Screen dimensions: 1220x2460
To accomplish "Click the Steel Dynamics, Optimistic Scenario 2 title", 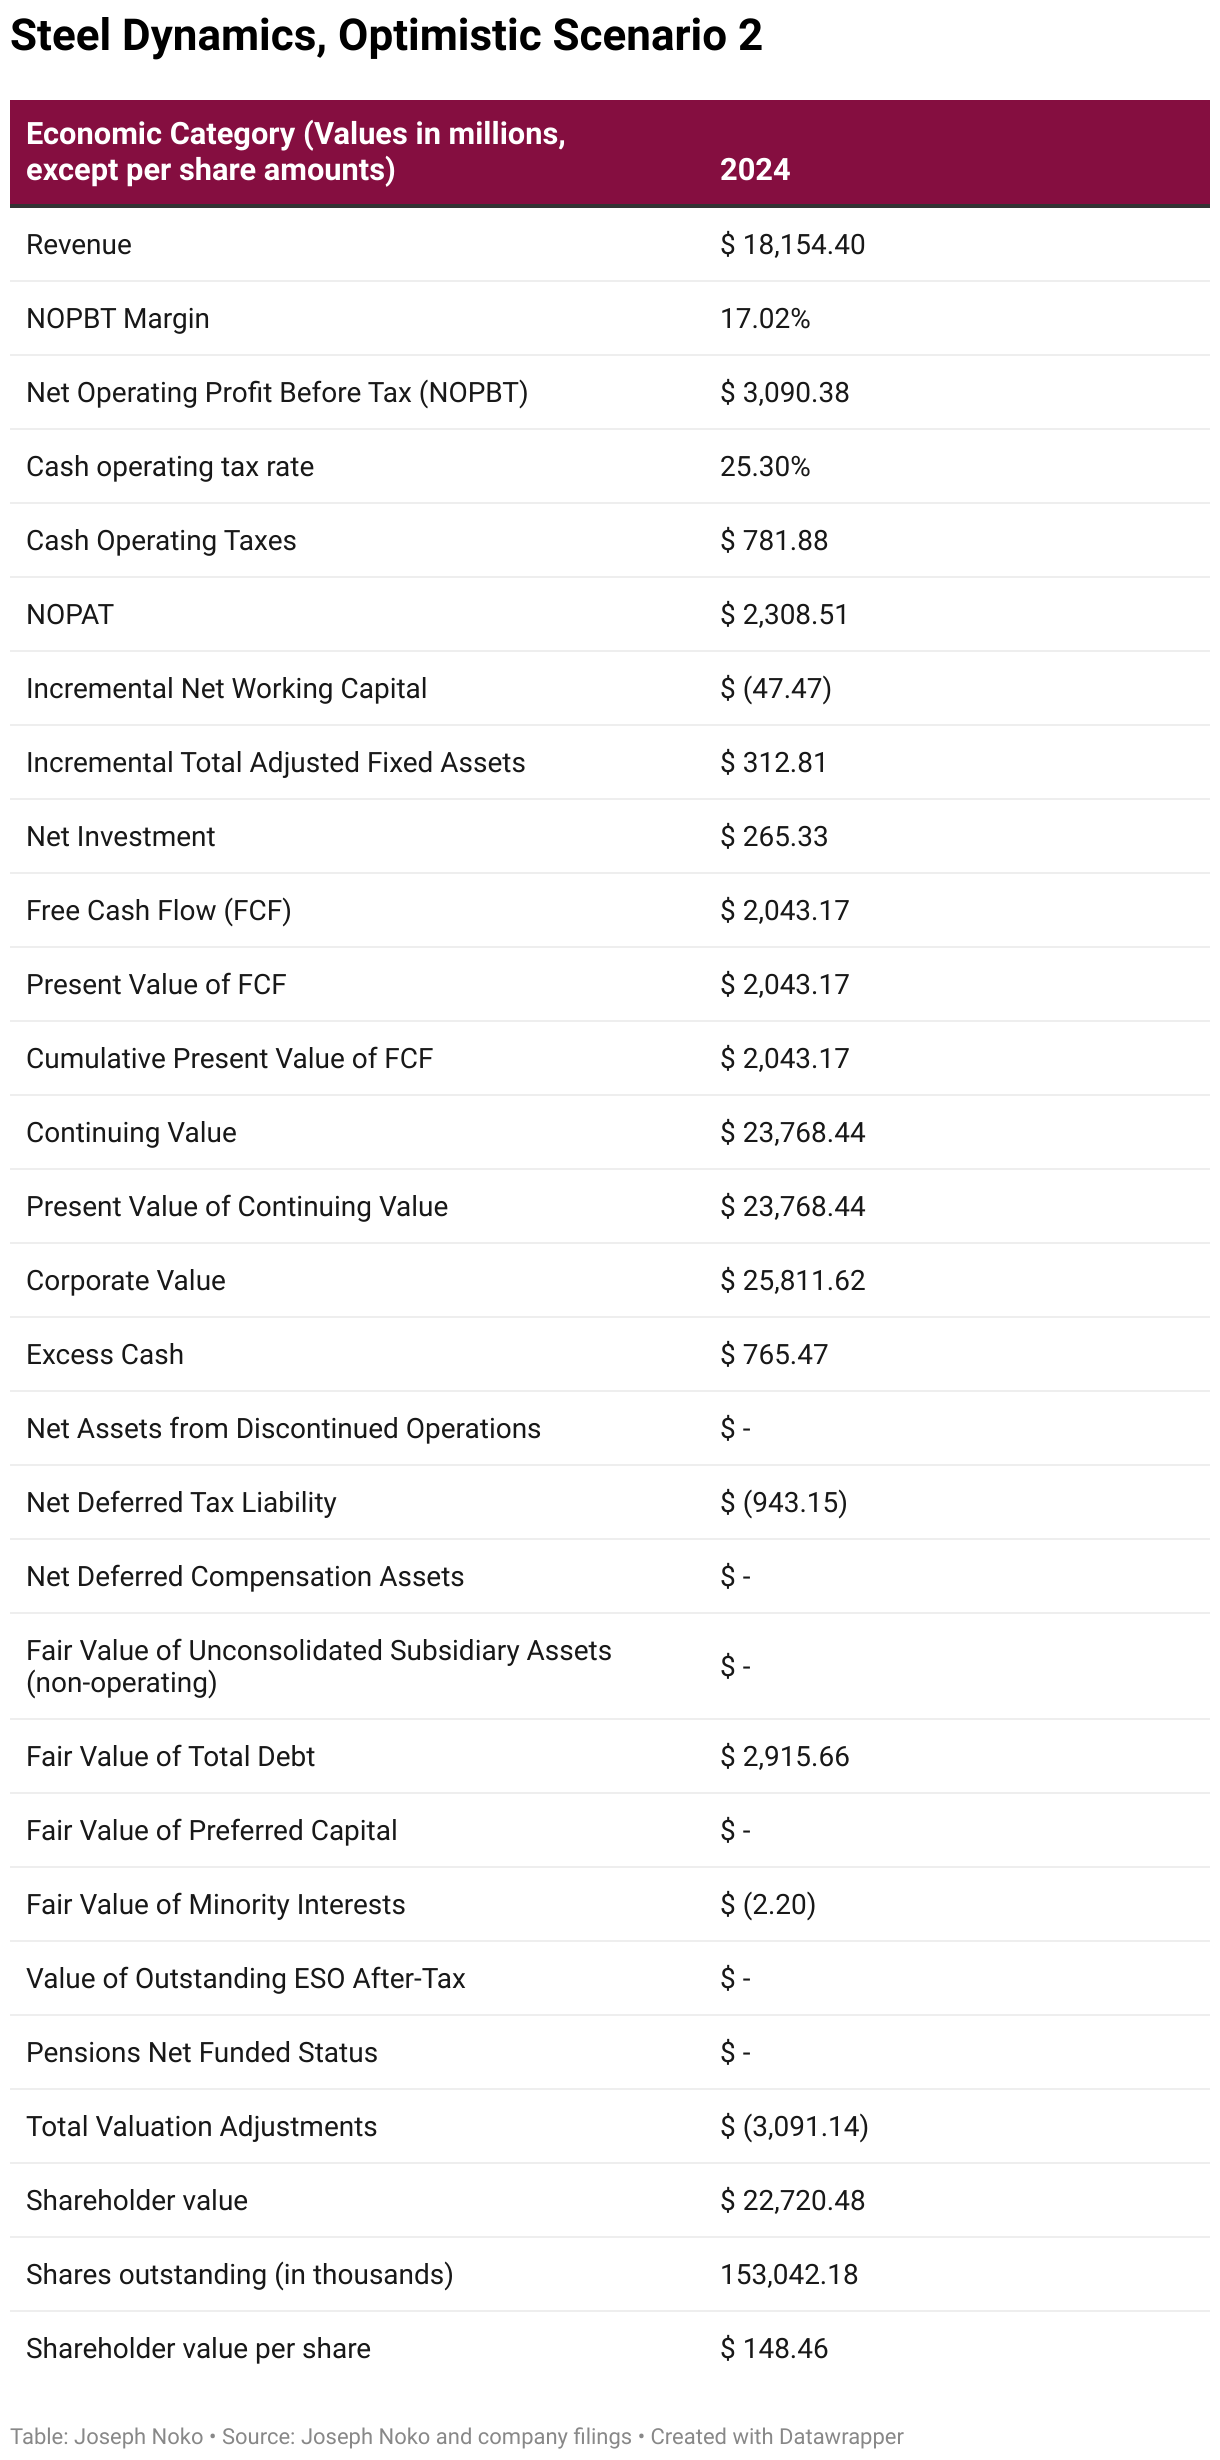I will click(x=386, y=36).
